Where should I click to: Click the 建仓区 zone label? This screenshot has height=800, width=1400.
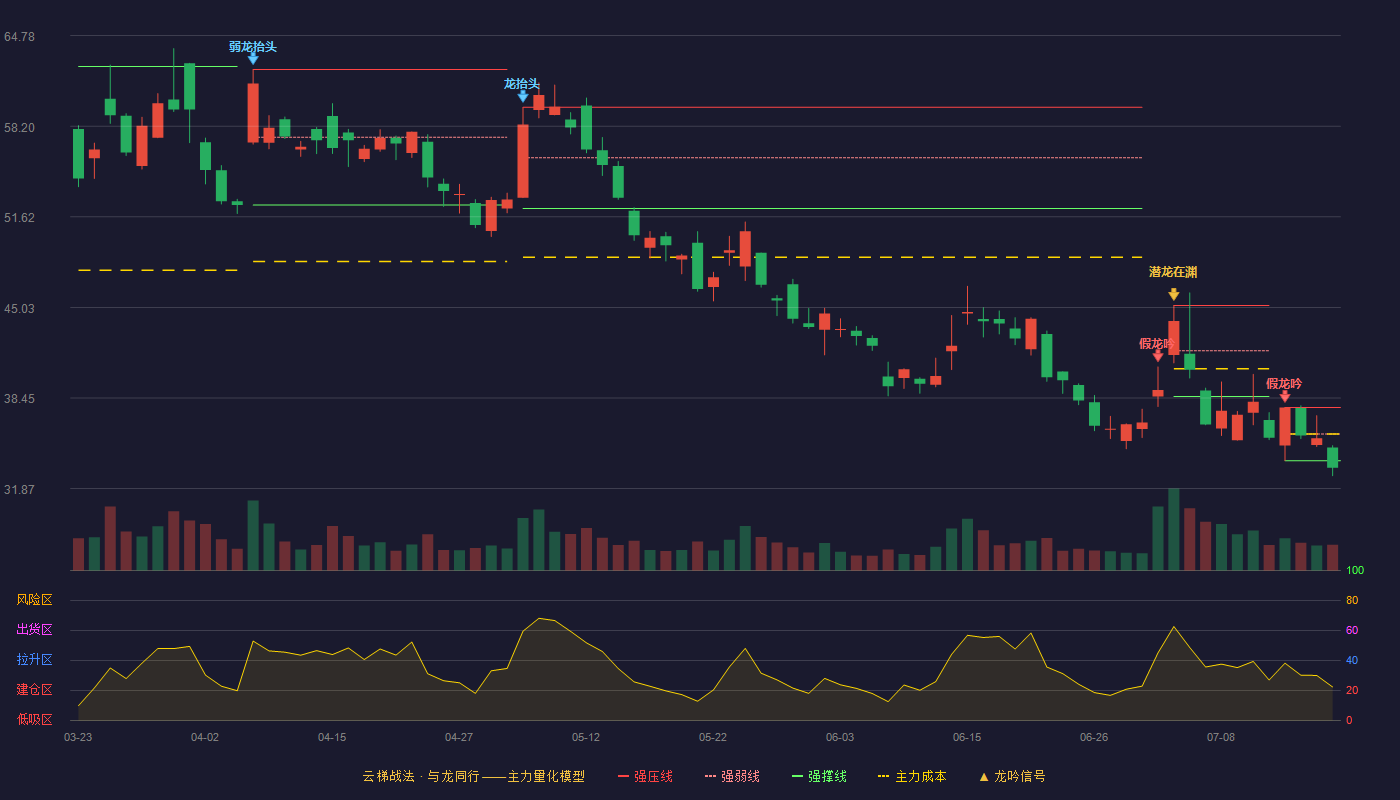click(34, 690)
